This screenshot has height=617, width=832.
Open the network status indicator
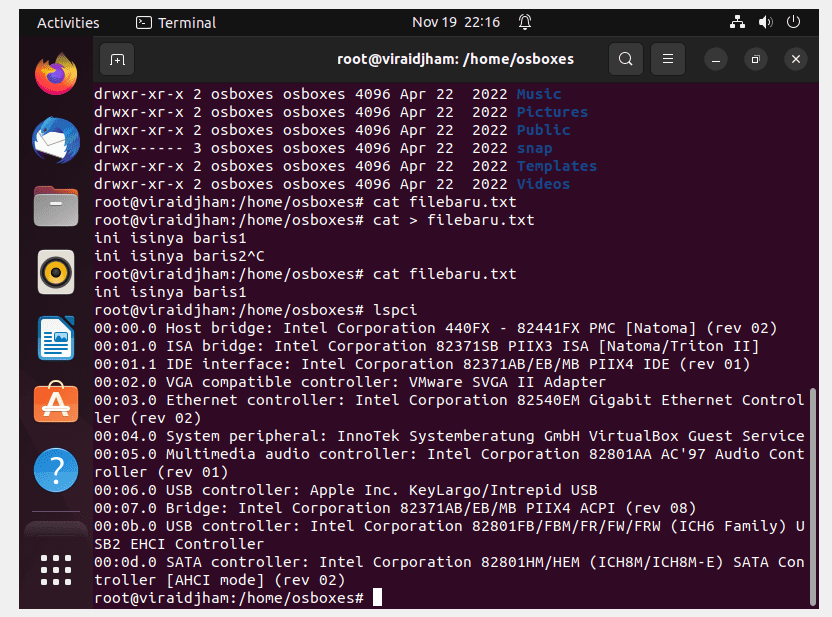pyautogui.click(x=737, y=22)
